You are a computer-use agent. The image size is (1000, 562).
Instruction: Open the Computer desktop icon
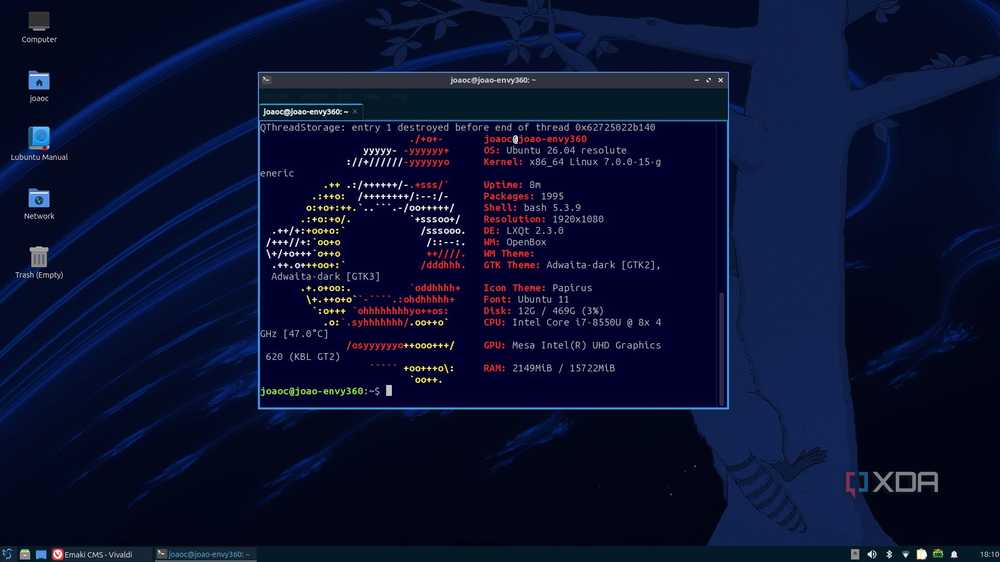(39, 27)
